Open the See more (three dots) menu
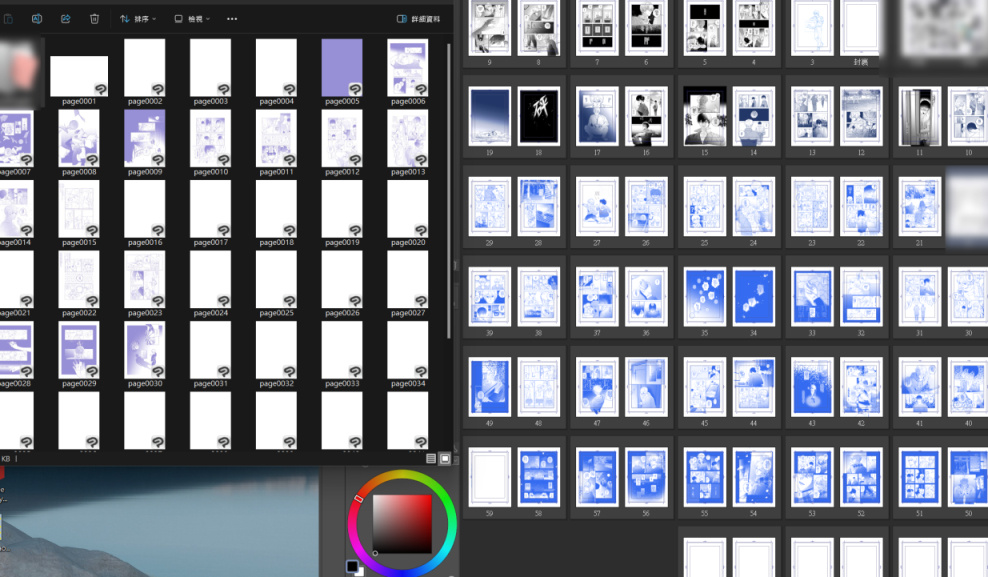 pyautogui.click(x=232, y=19)
